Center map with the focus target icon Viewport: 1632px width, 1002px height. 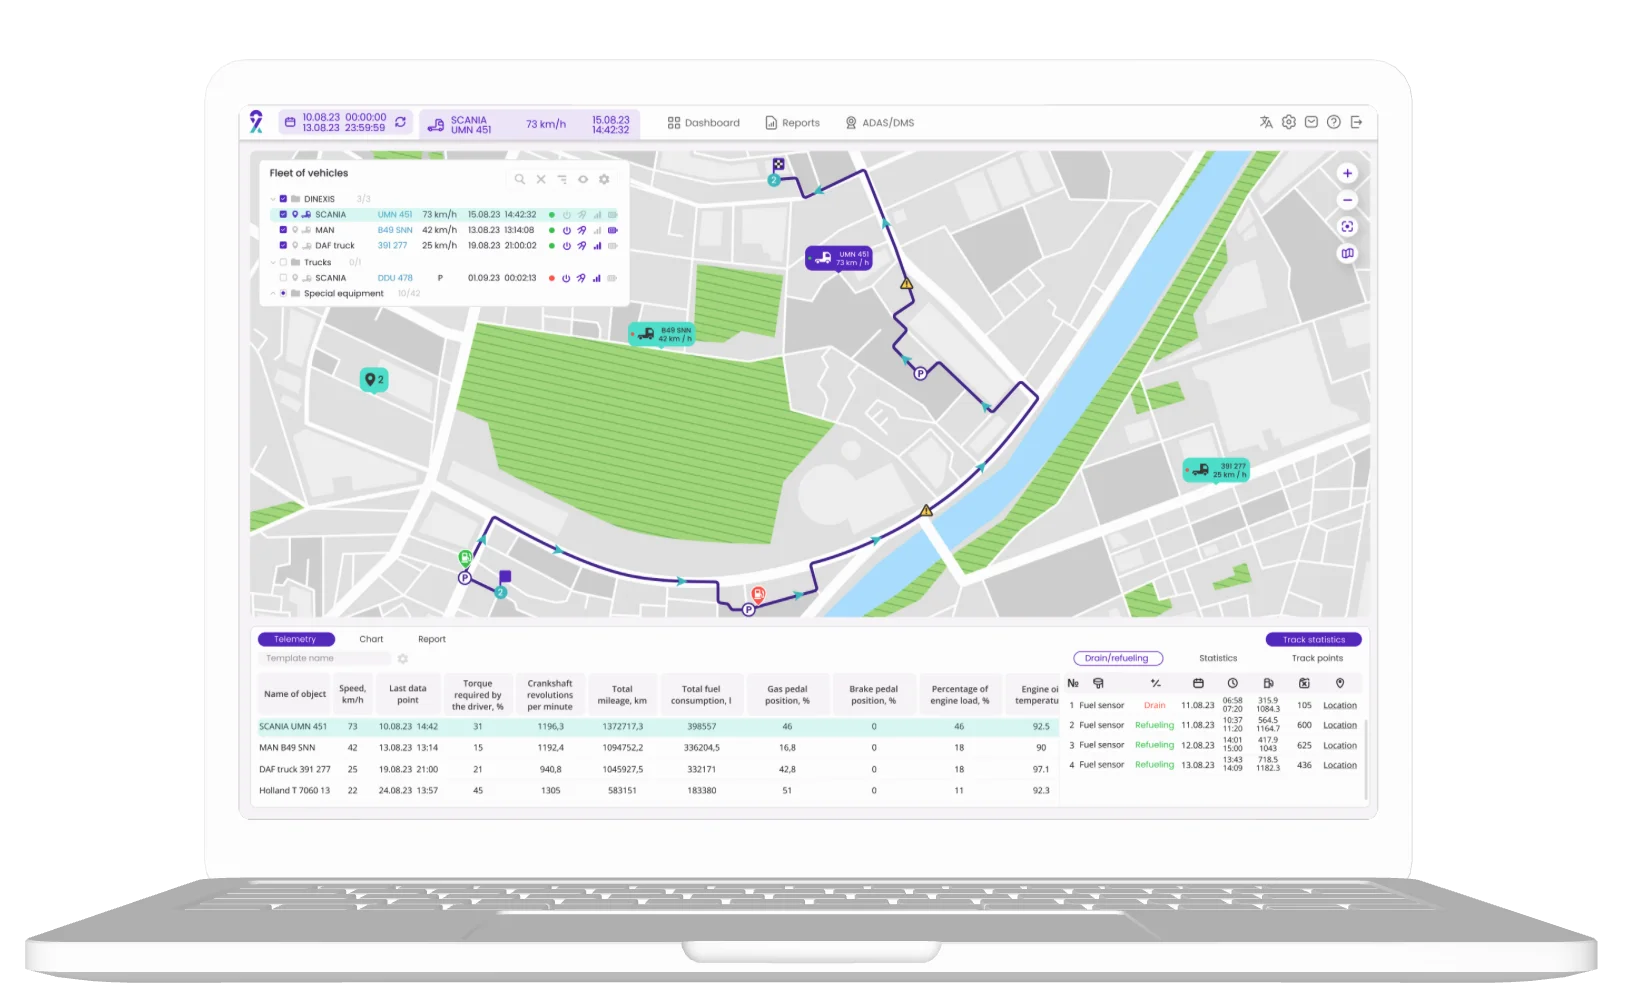point(1347,227)
